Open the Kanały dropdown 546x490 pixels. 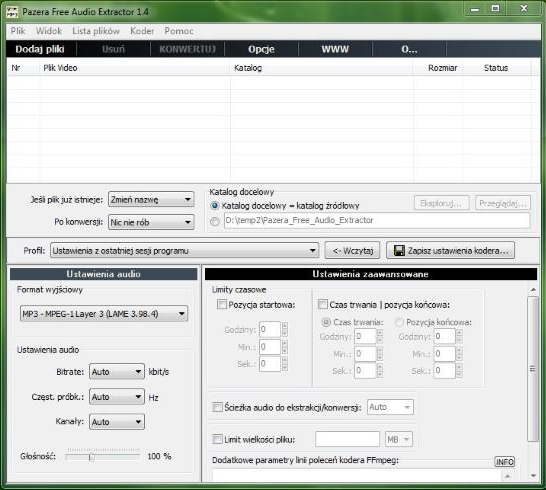117,422
